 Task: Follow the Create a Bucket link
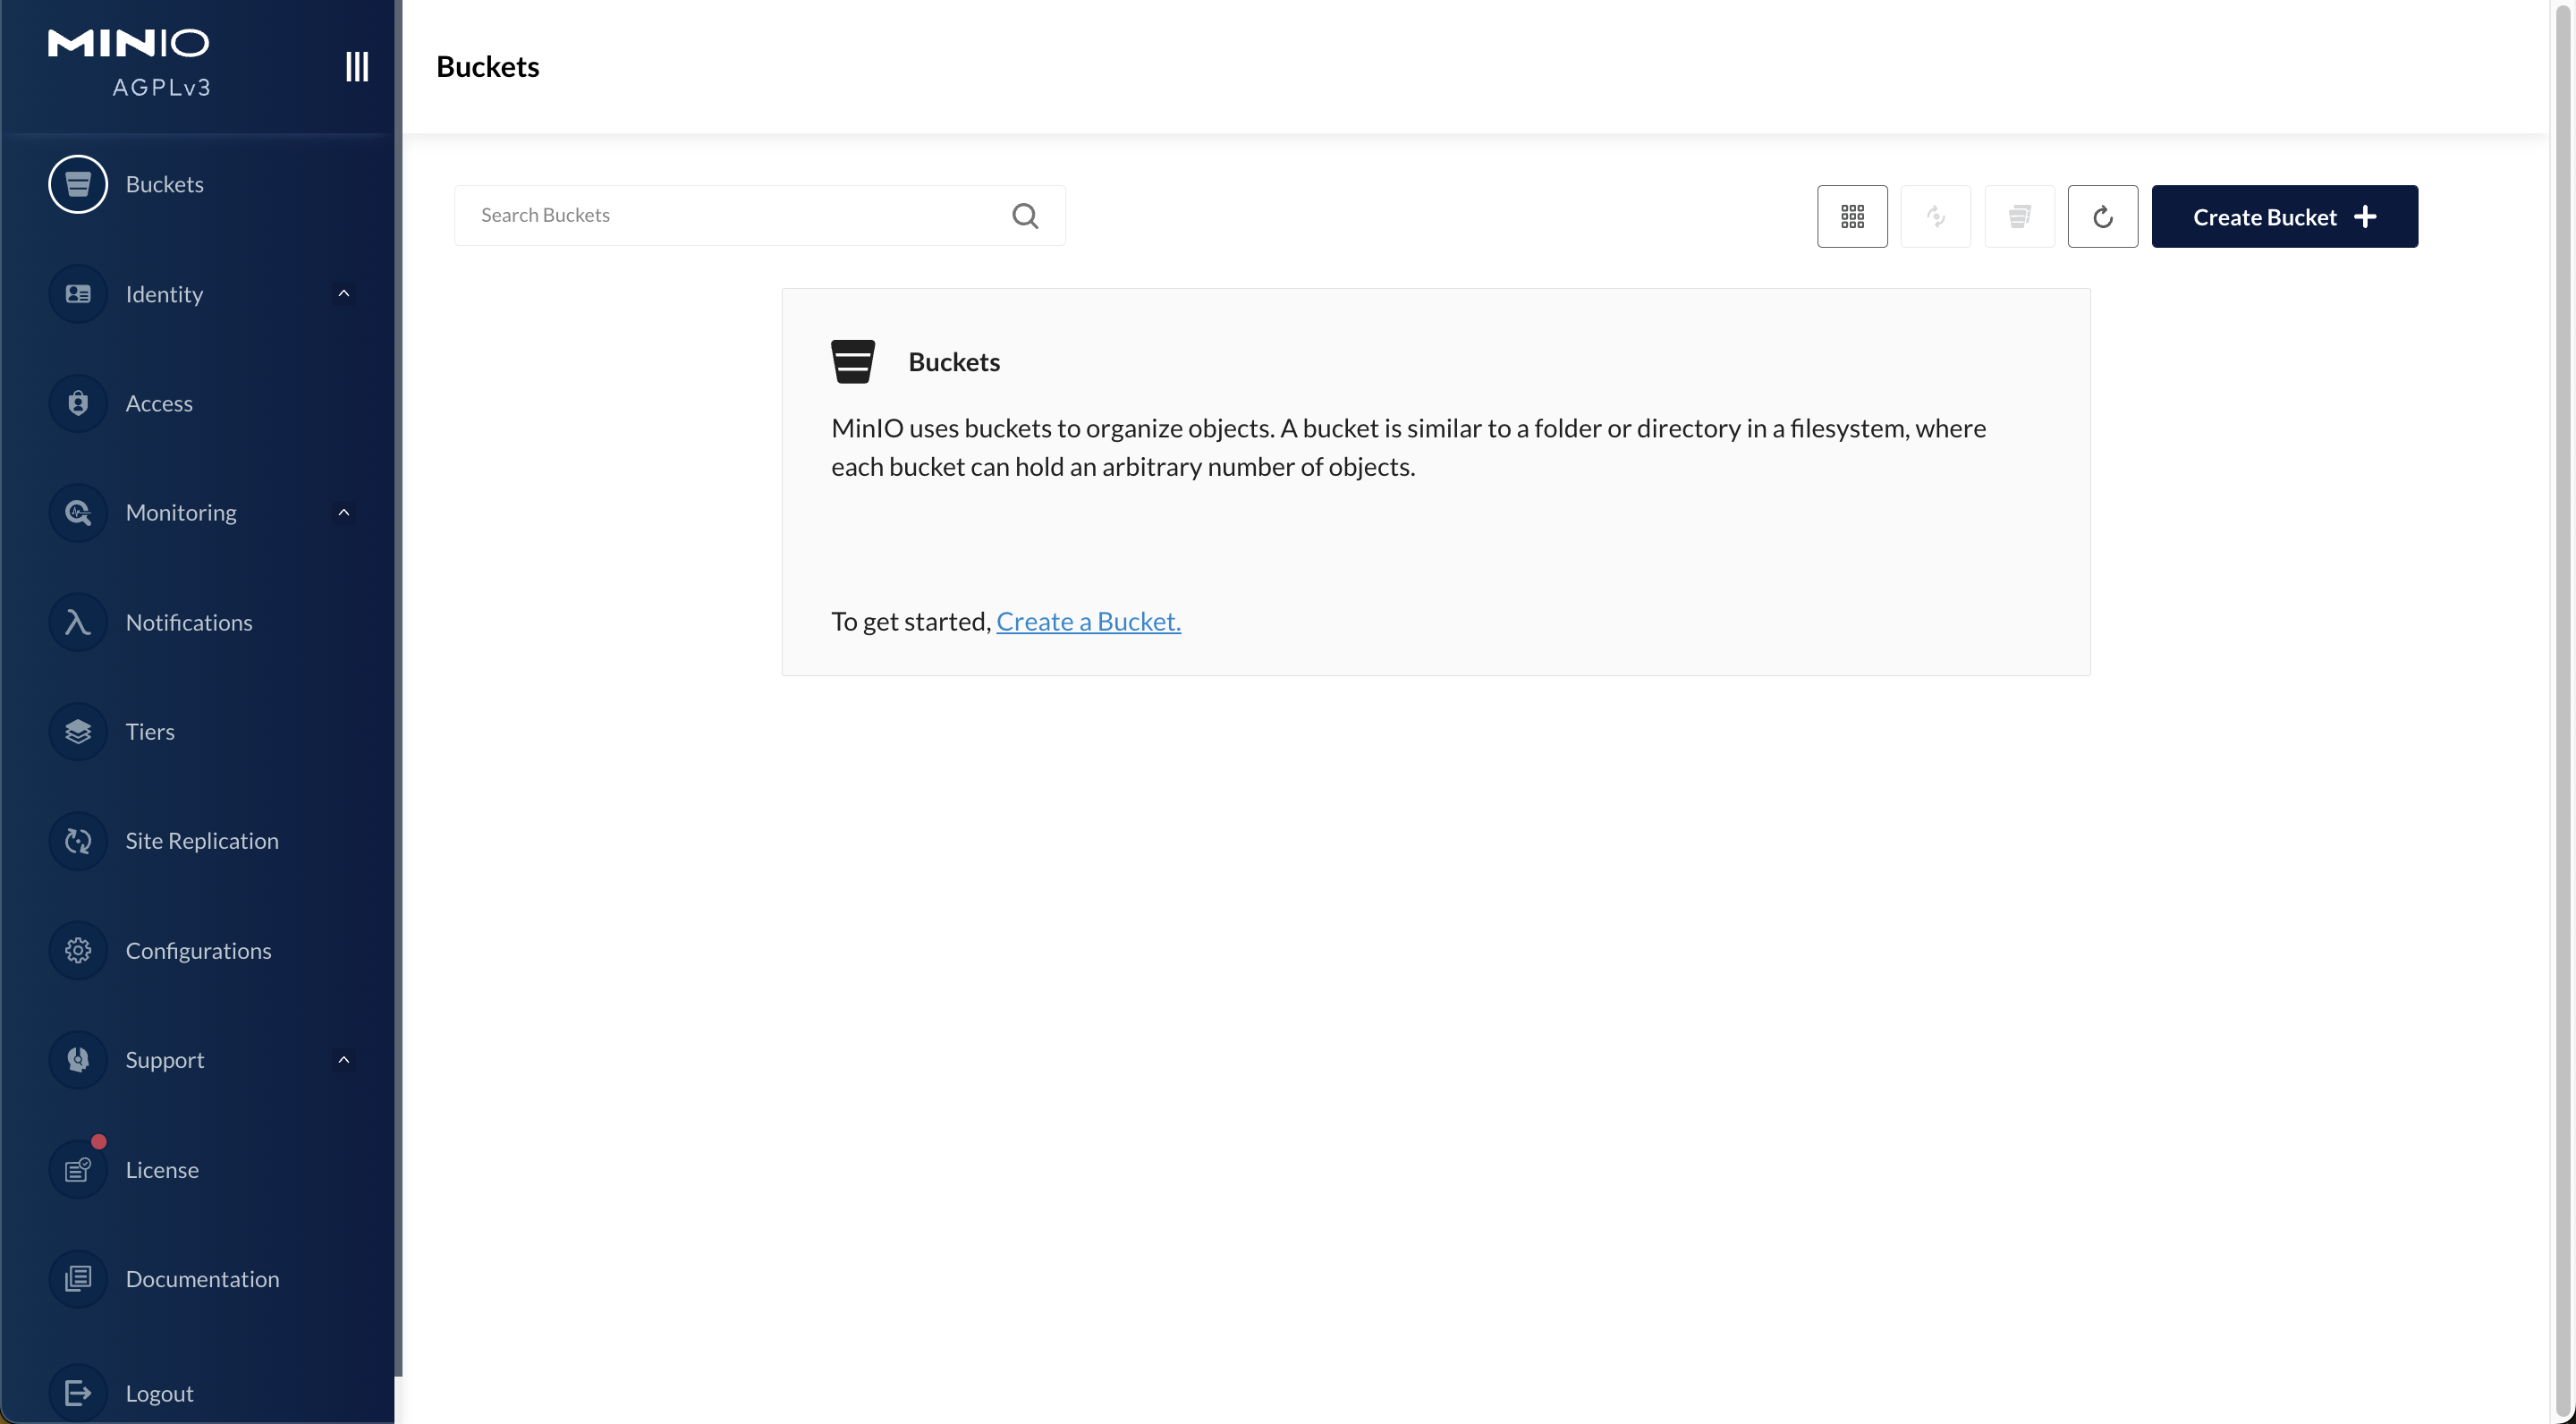tap(1087, 621)
